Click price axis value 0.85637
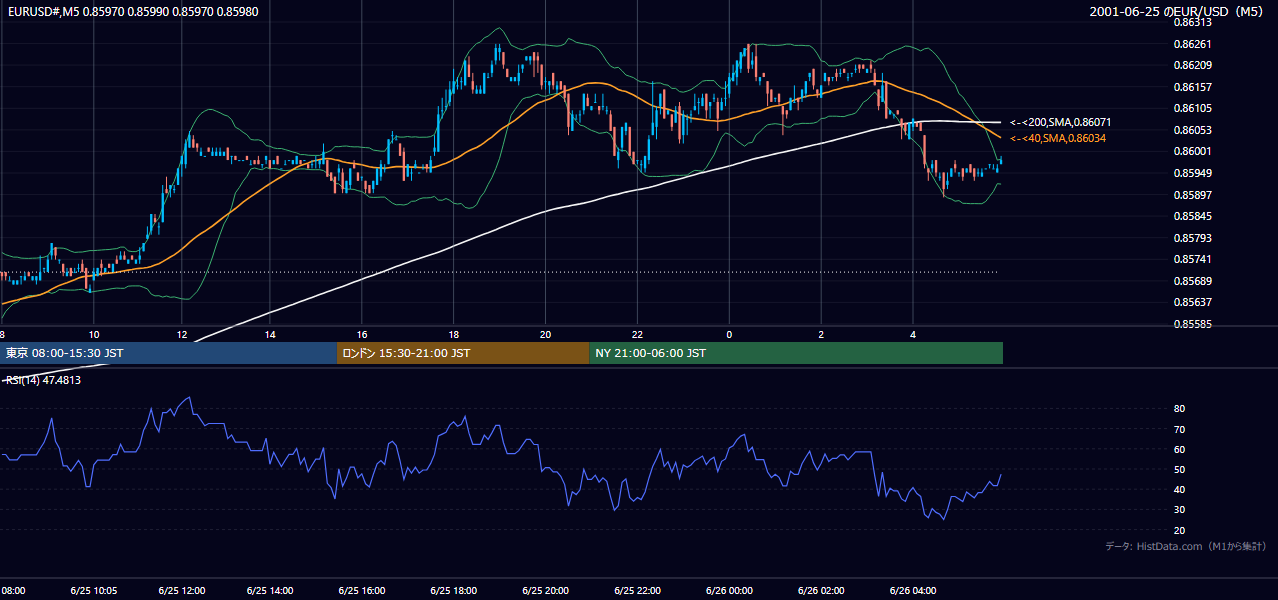Image resolution: width=1278 pixels, height=600 pixels. [1192, 303]
